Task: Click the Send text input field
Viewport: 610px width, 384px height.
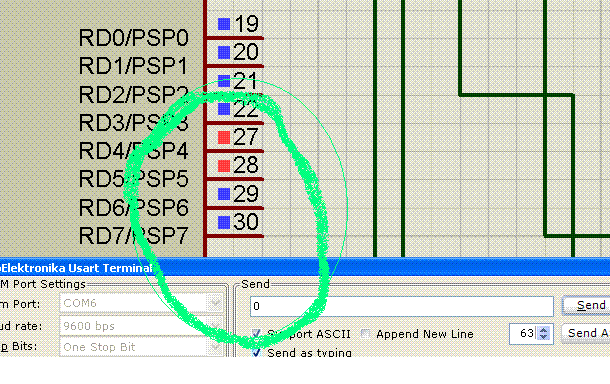Action: (401, 306)
